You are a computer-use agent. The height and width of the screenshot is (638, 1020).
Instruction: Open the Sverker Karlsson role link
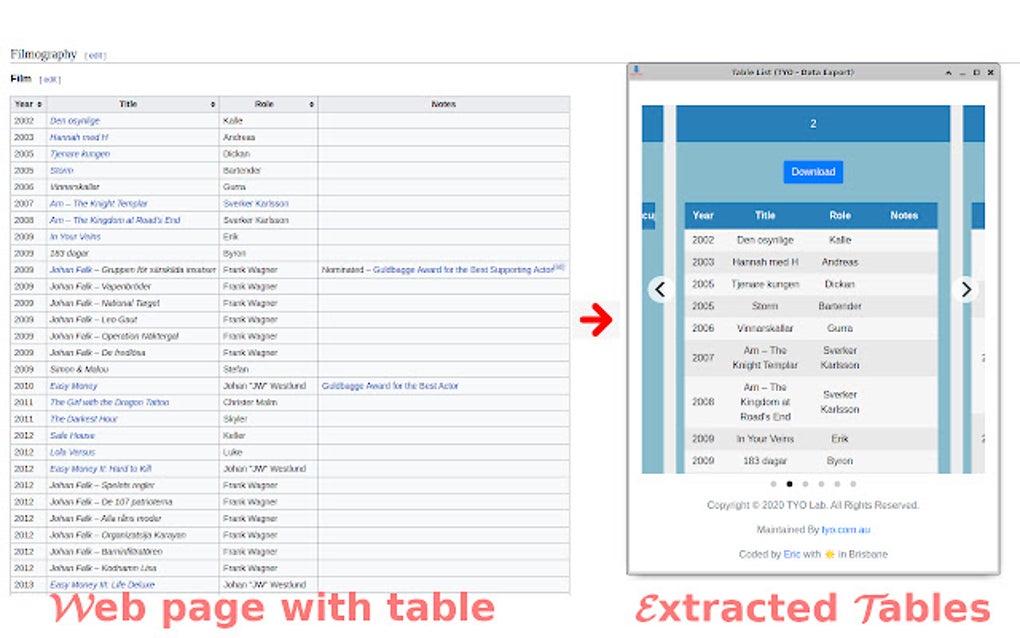(x=255, y=203)
